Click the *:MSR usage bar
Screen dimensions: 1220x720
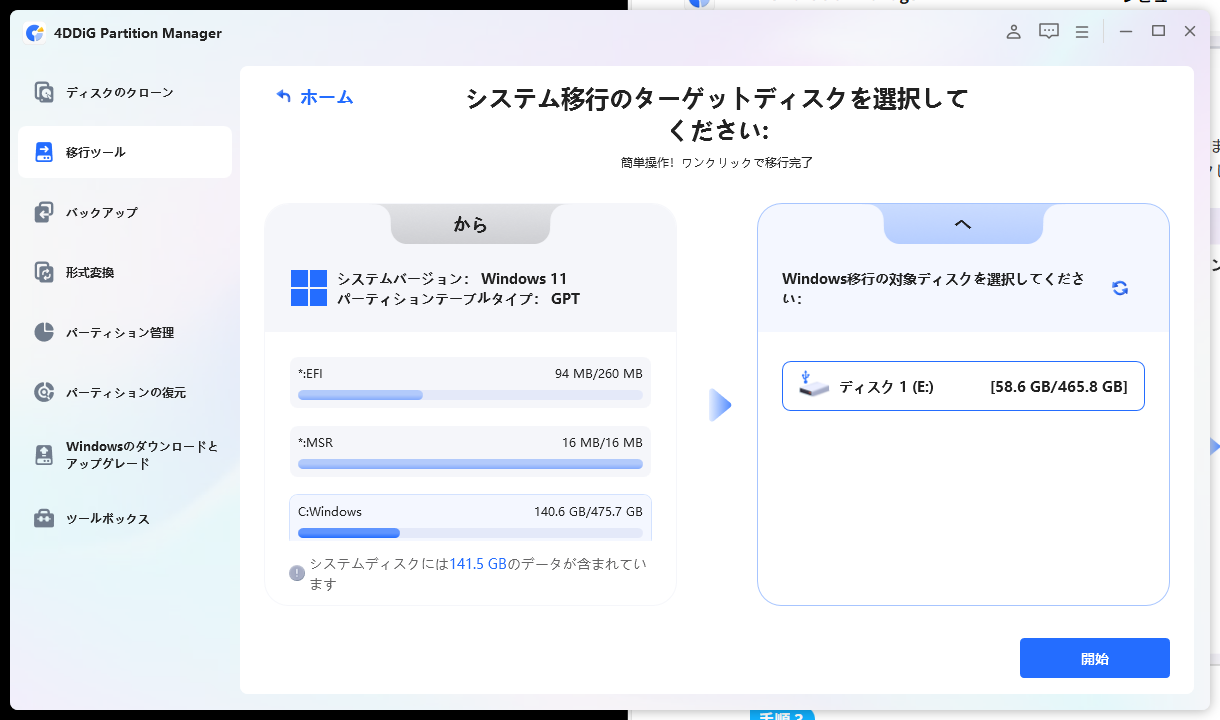click(x=470, y=464)
